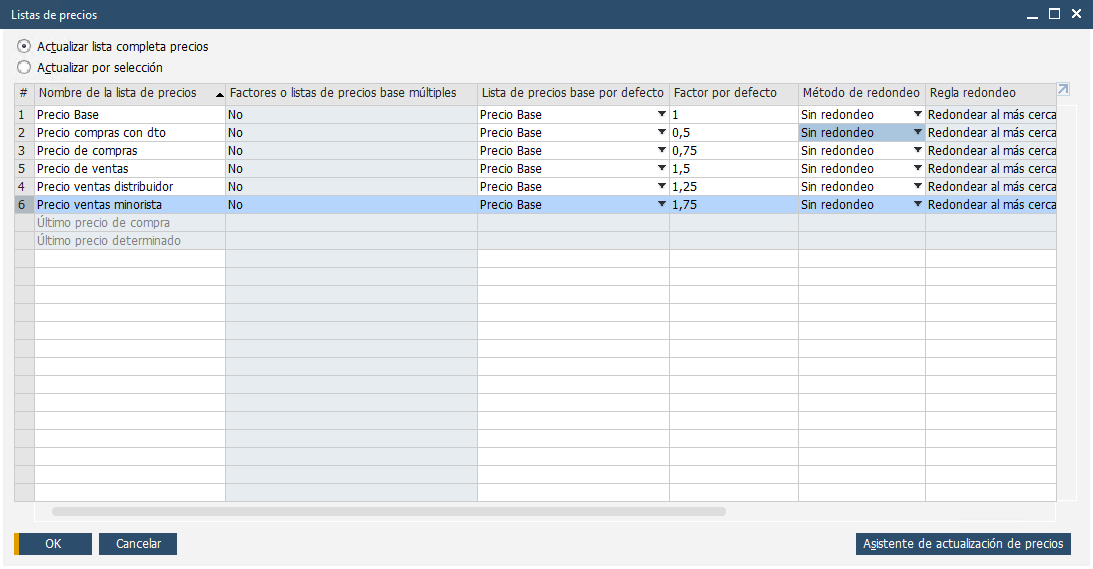Expand rounding method dropdown for Precio de compras row

pyautogui.click(x=917, y=151)
